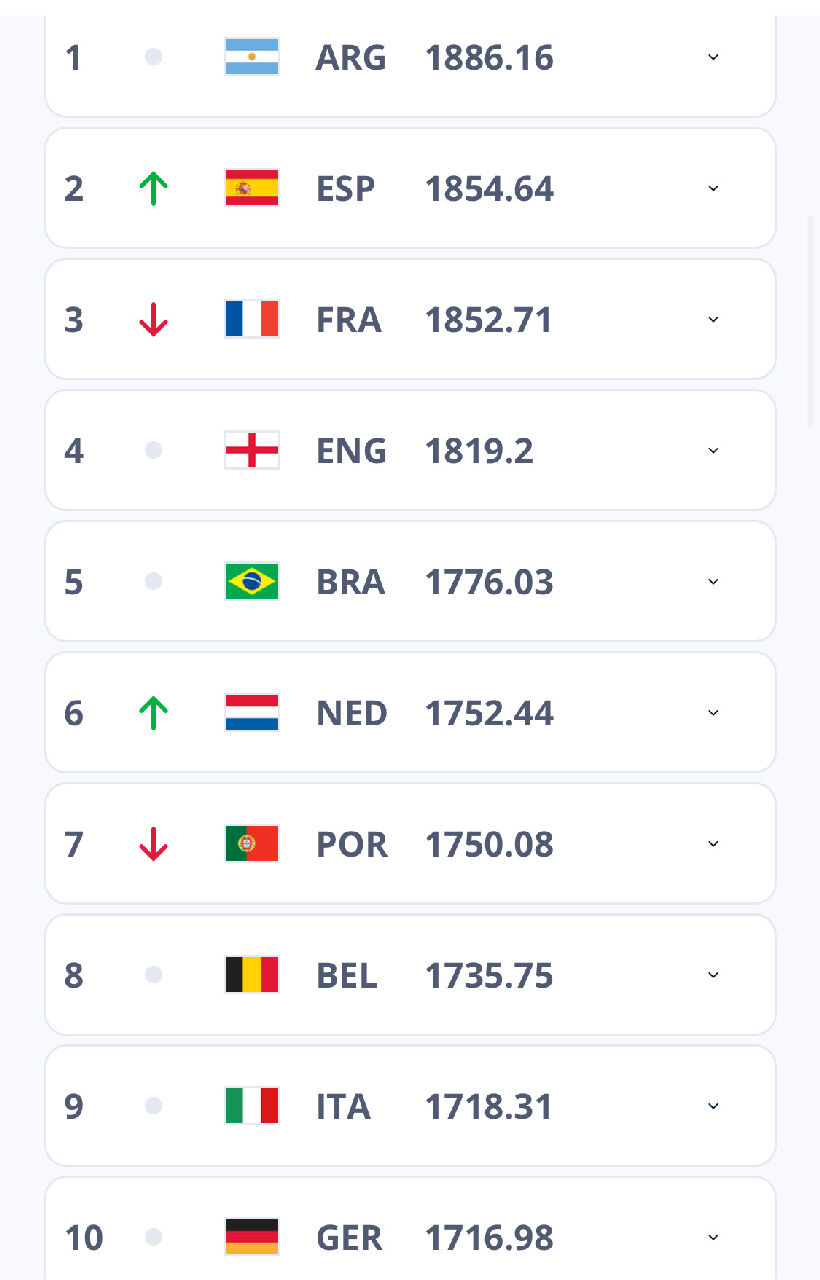Click the Belgium flag icon
The image size is (820, 1280).
point(252,975)
